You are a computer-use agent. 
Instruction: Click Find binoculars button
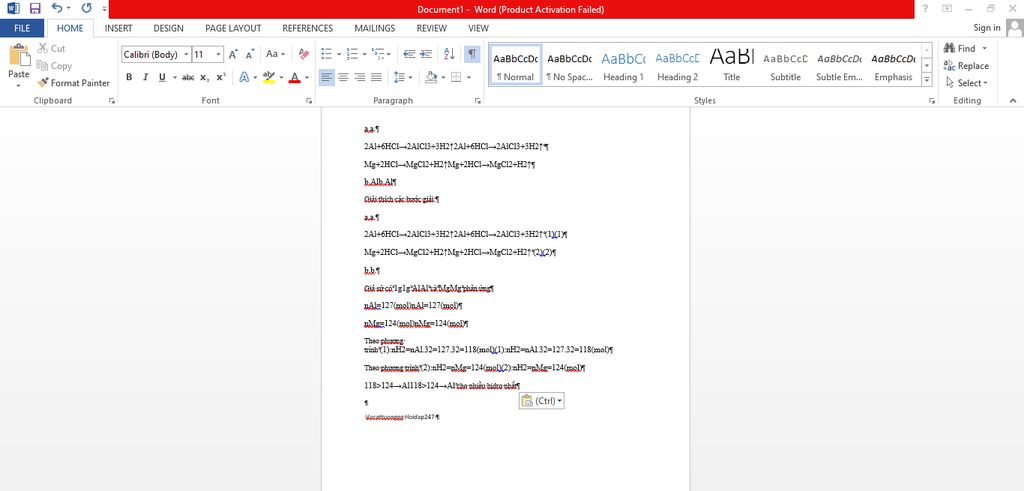(960, 48)
